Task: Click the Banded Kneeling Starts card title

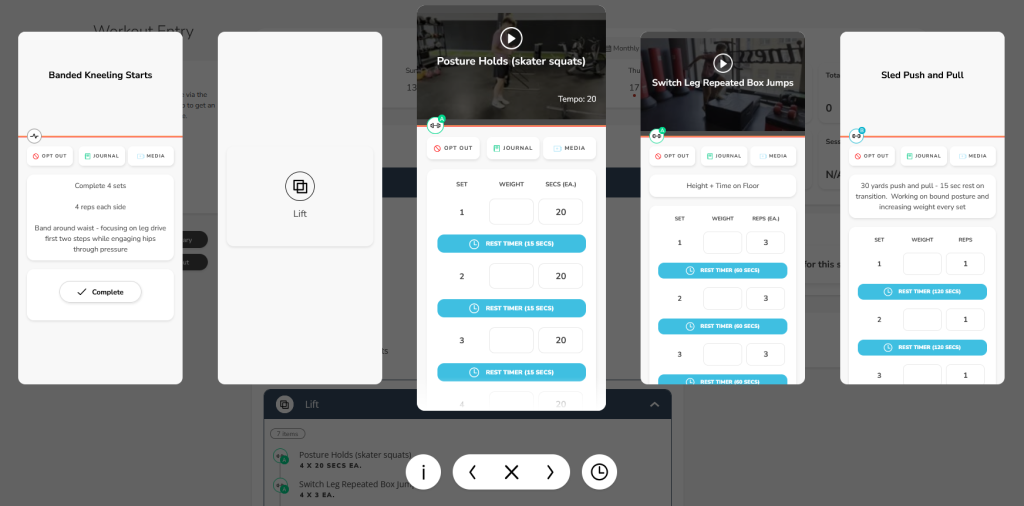Action: (x=100, y=75)
